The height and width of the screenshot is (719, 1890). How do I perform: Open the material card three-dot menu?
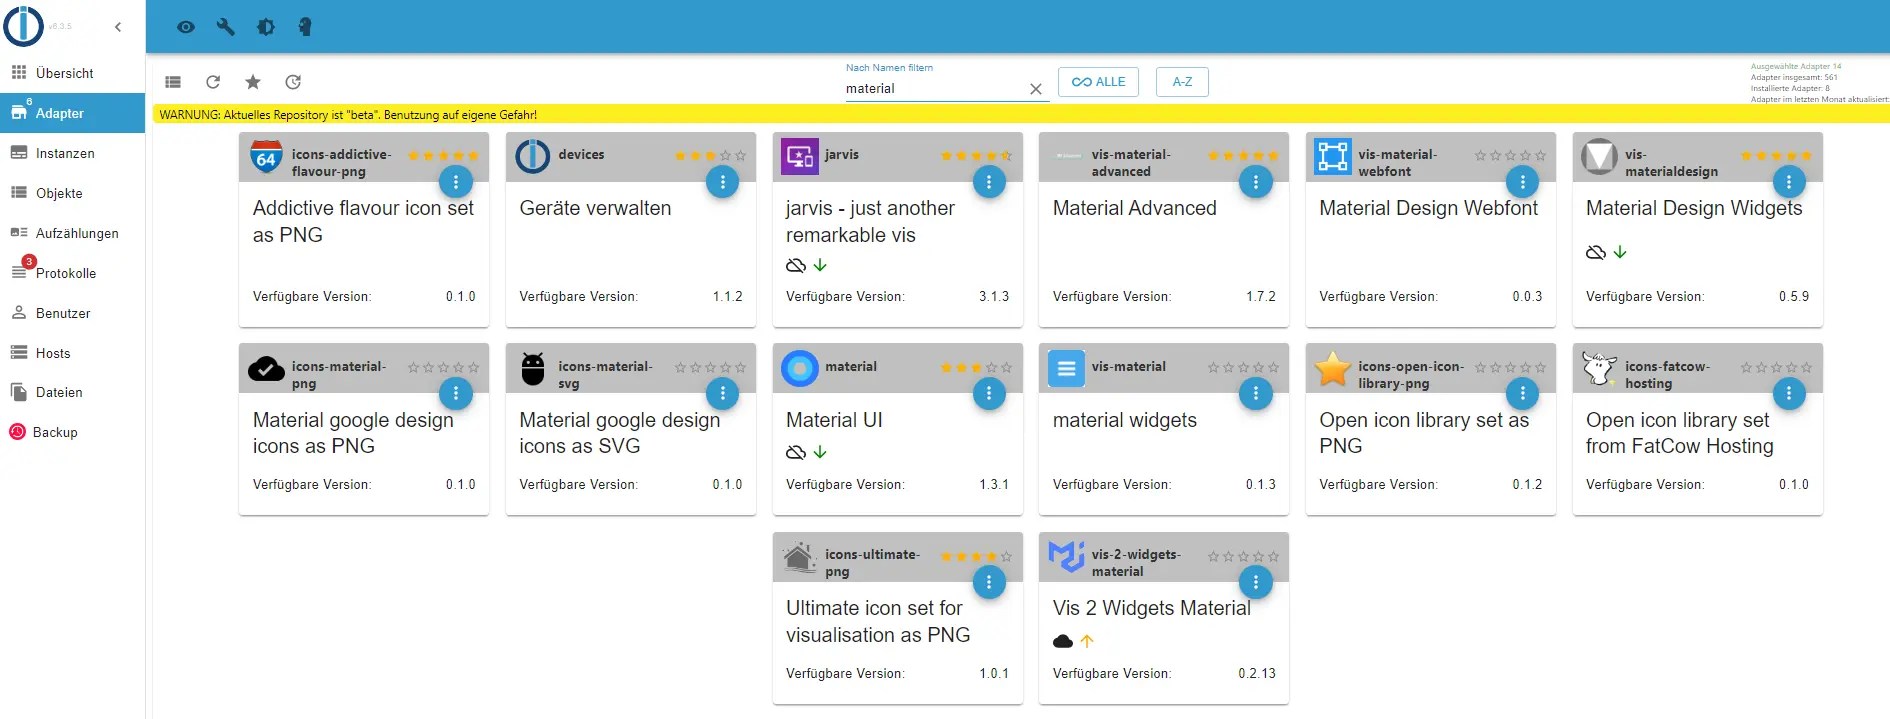click(989, 394)
